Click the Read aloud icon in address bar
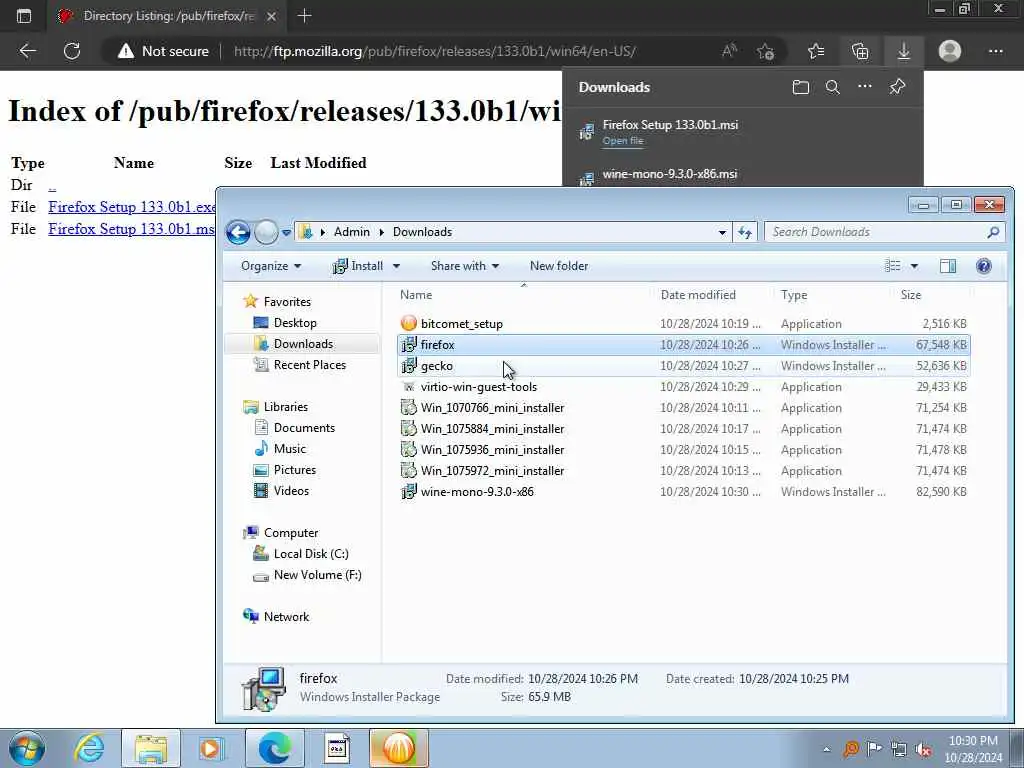 [x=729, y=51]
